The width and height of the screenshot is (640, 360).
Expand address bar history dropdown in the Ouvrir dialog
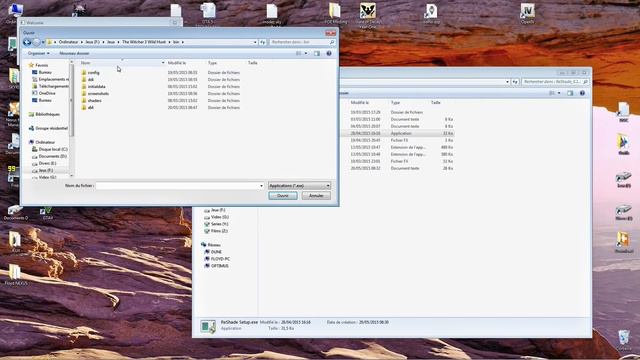255,42
